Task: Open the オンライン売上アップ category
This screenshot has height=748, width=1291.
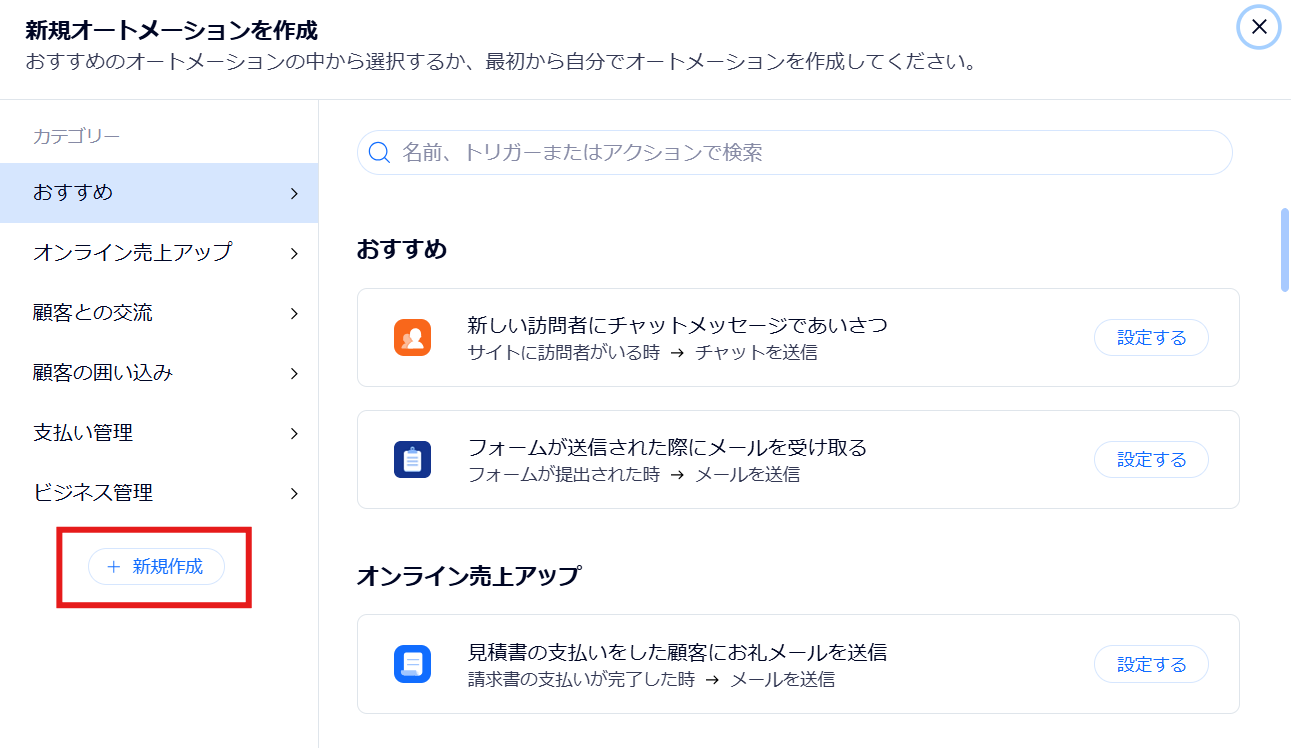Action: [132, 252]
